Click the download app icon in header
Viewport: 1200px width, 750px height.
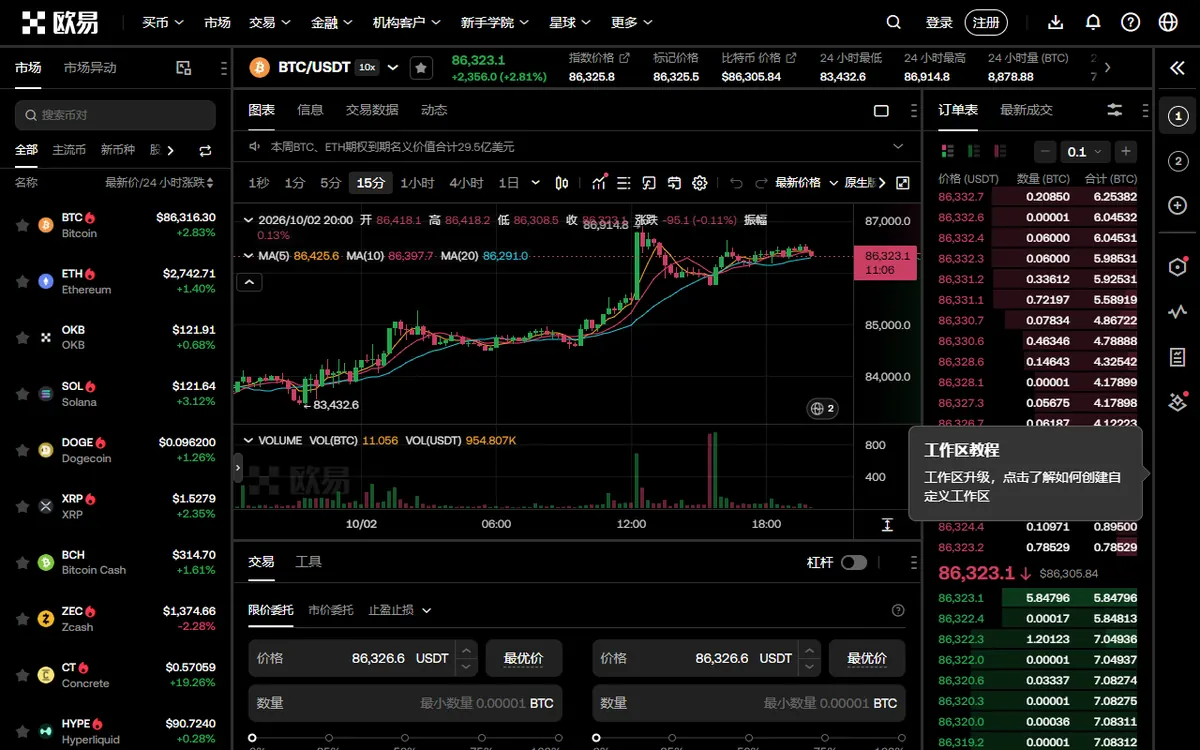pyautogui.click(x=1056, y=22)
